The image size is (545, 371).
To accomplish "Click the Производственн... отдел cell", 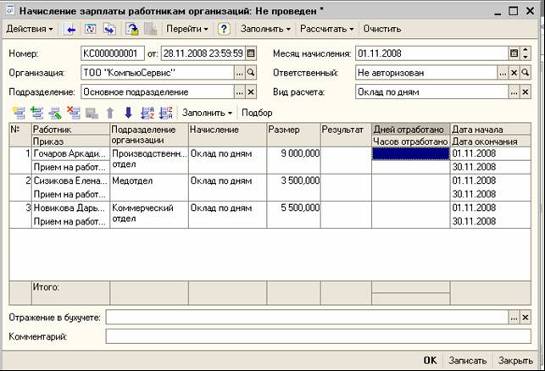I will coord(149,160).
